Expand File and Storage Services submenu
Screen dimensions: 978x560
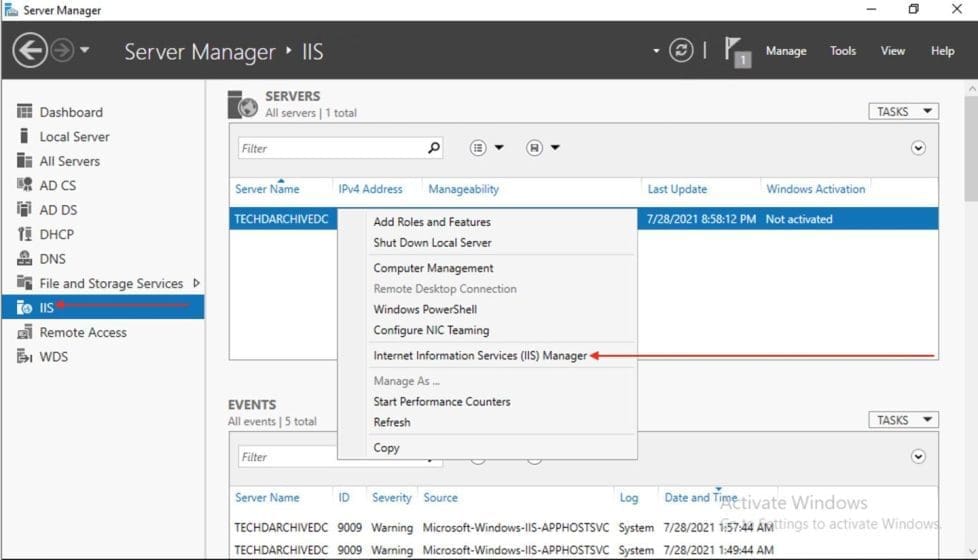coord(196,283)
